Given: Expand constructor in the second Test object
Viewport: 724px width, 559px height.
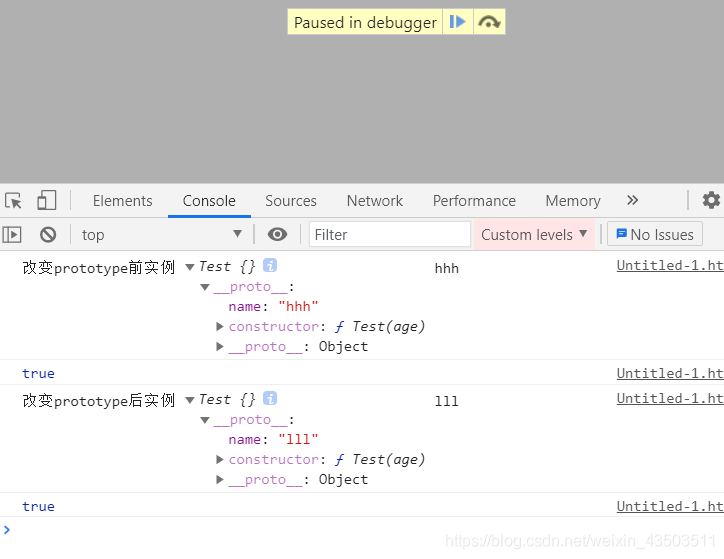Looking at the screenshot, I should [x=220, y=460].
